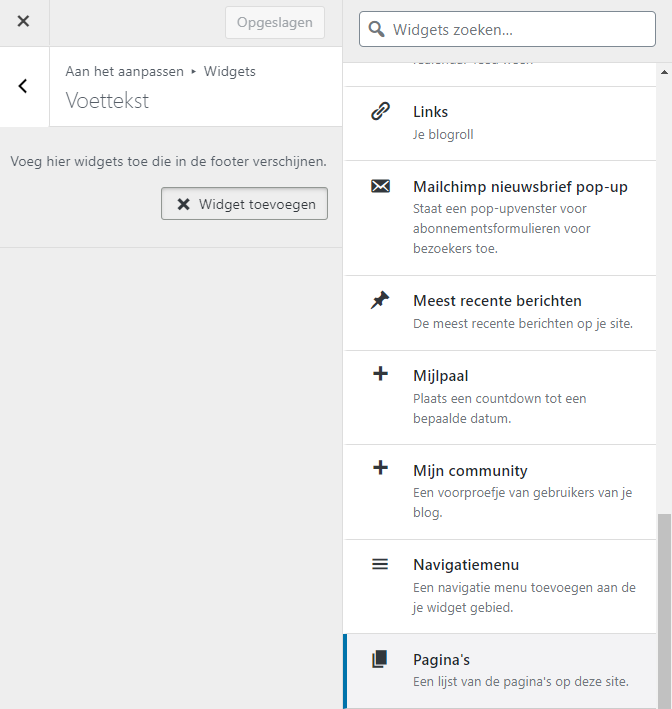Click the magnifying glass search icon
672x709 pixels.
[376, 29]
